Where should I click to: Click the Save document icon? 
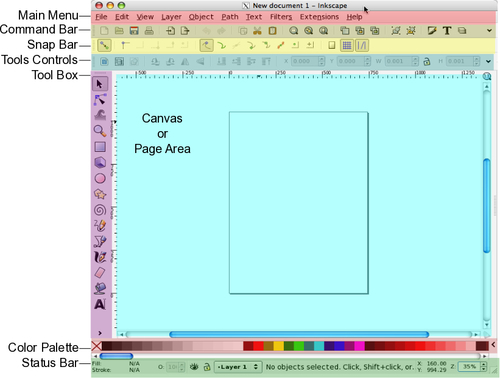pos(134,31)
